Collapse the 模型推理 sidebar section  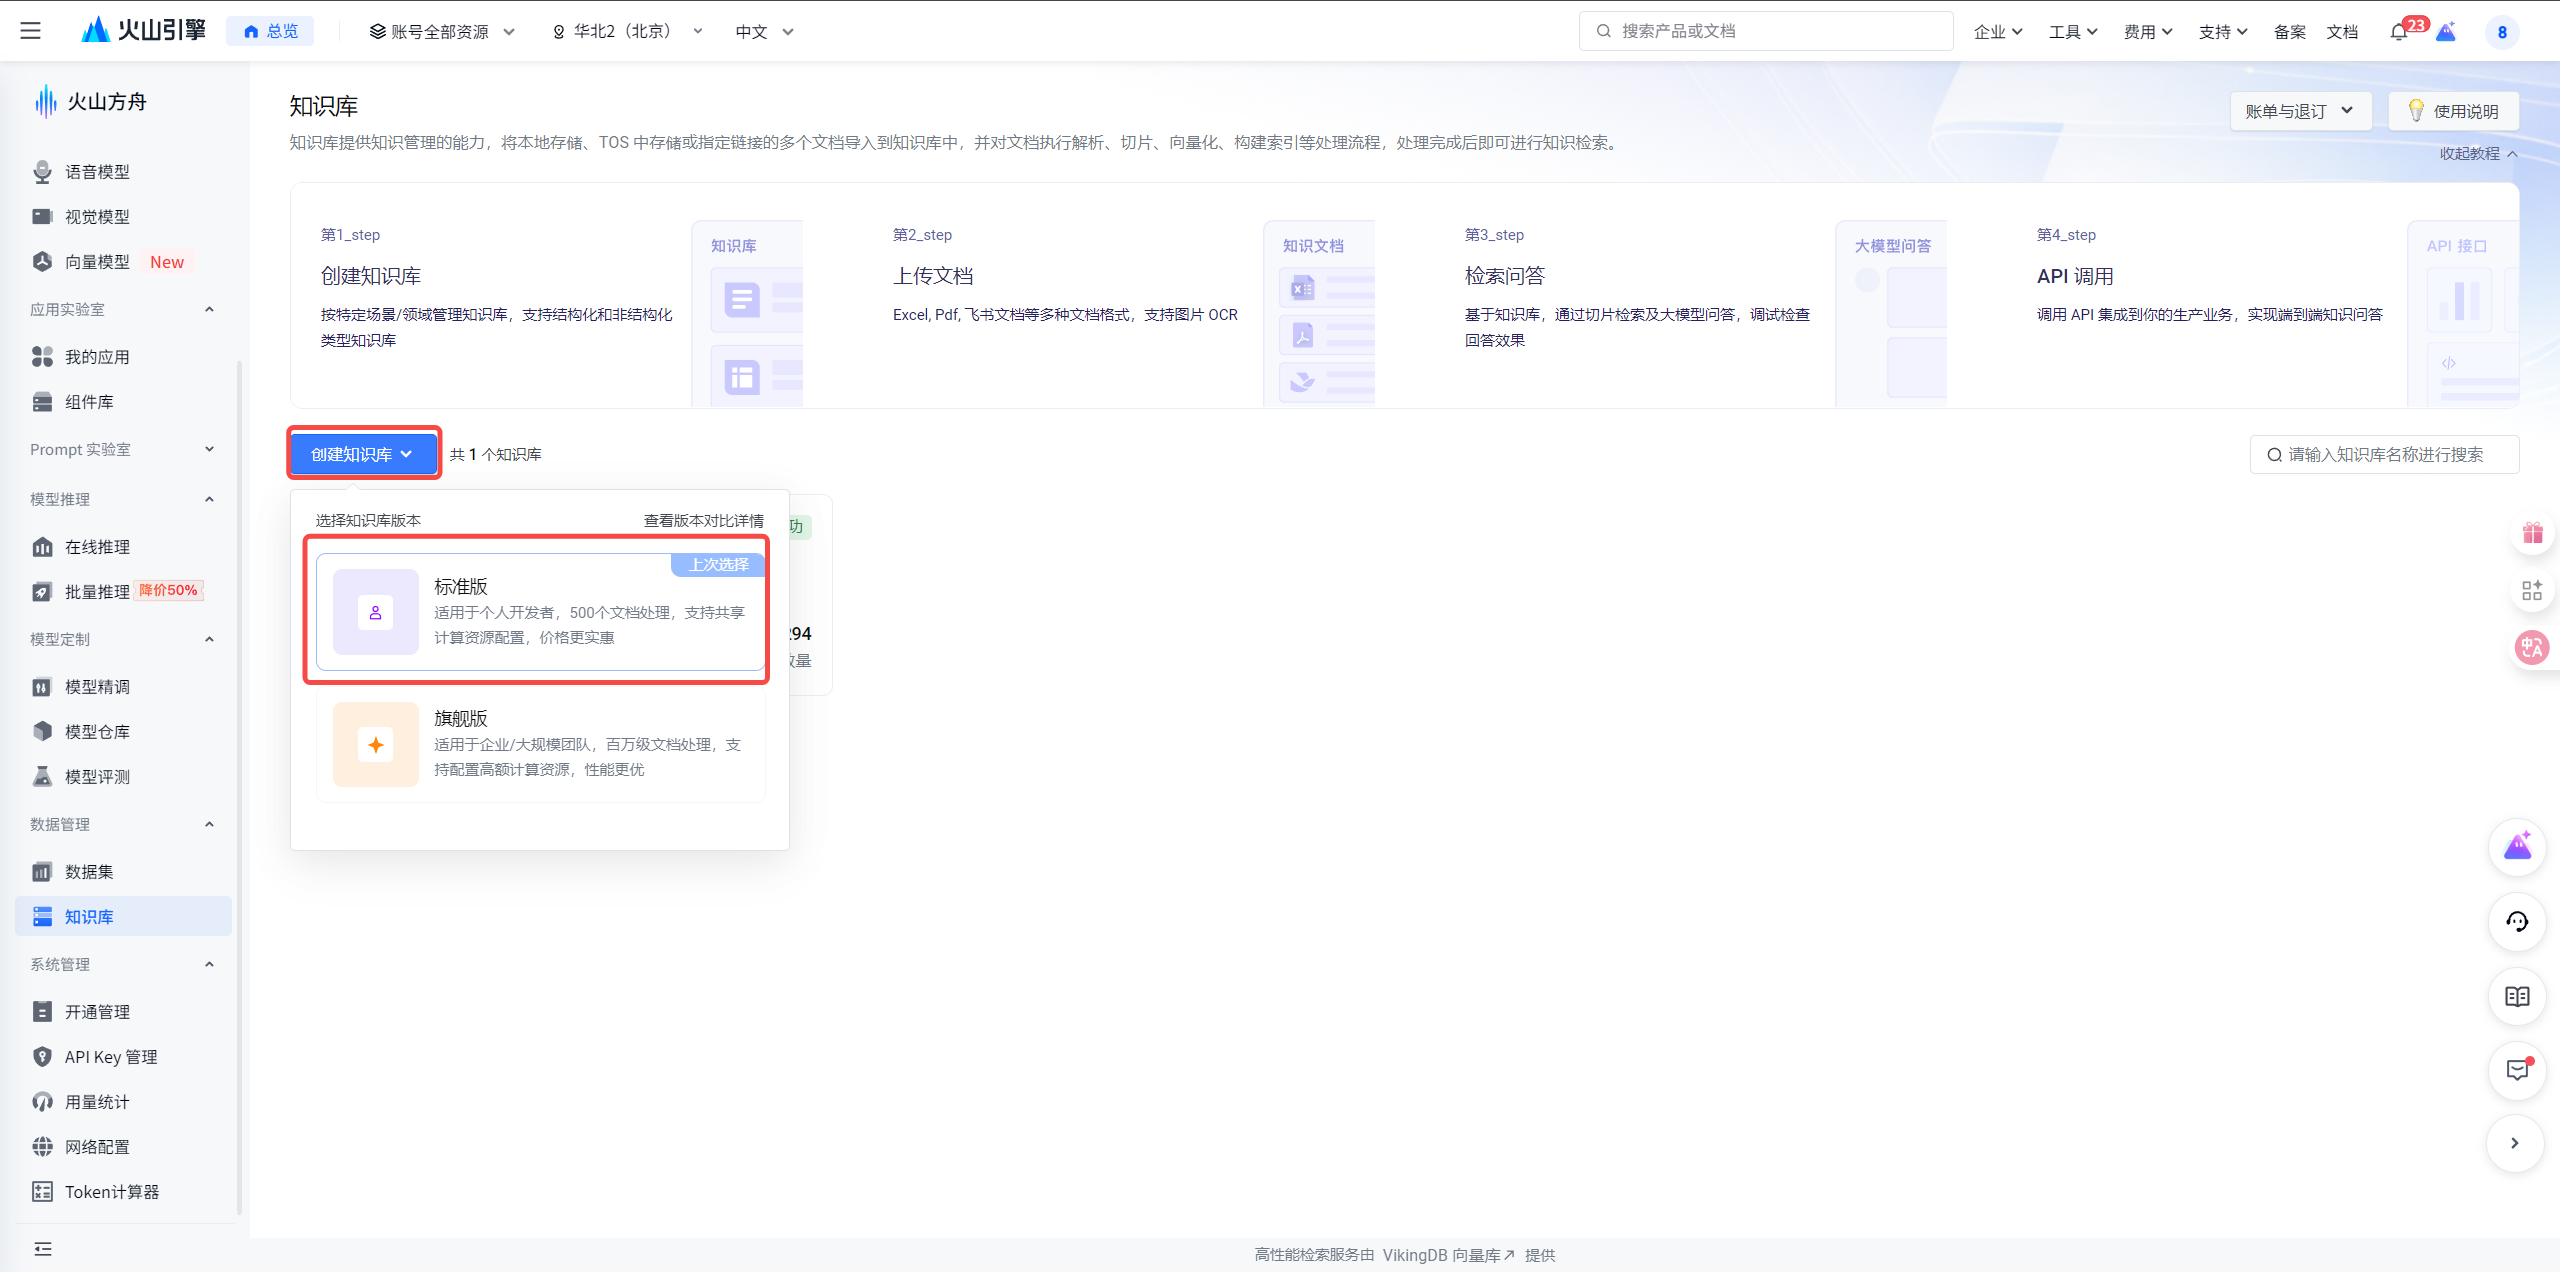(x=122, y=499)
